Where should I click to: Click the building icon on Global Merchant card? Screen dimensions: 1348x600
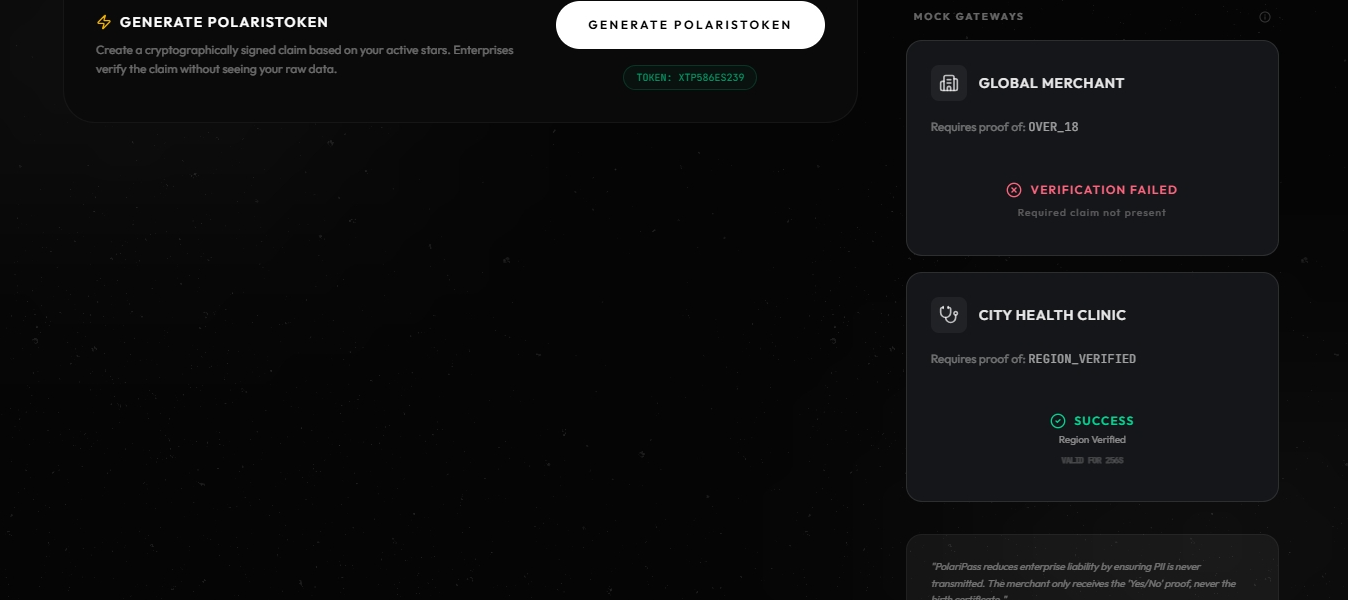point(949,83)
